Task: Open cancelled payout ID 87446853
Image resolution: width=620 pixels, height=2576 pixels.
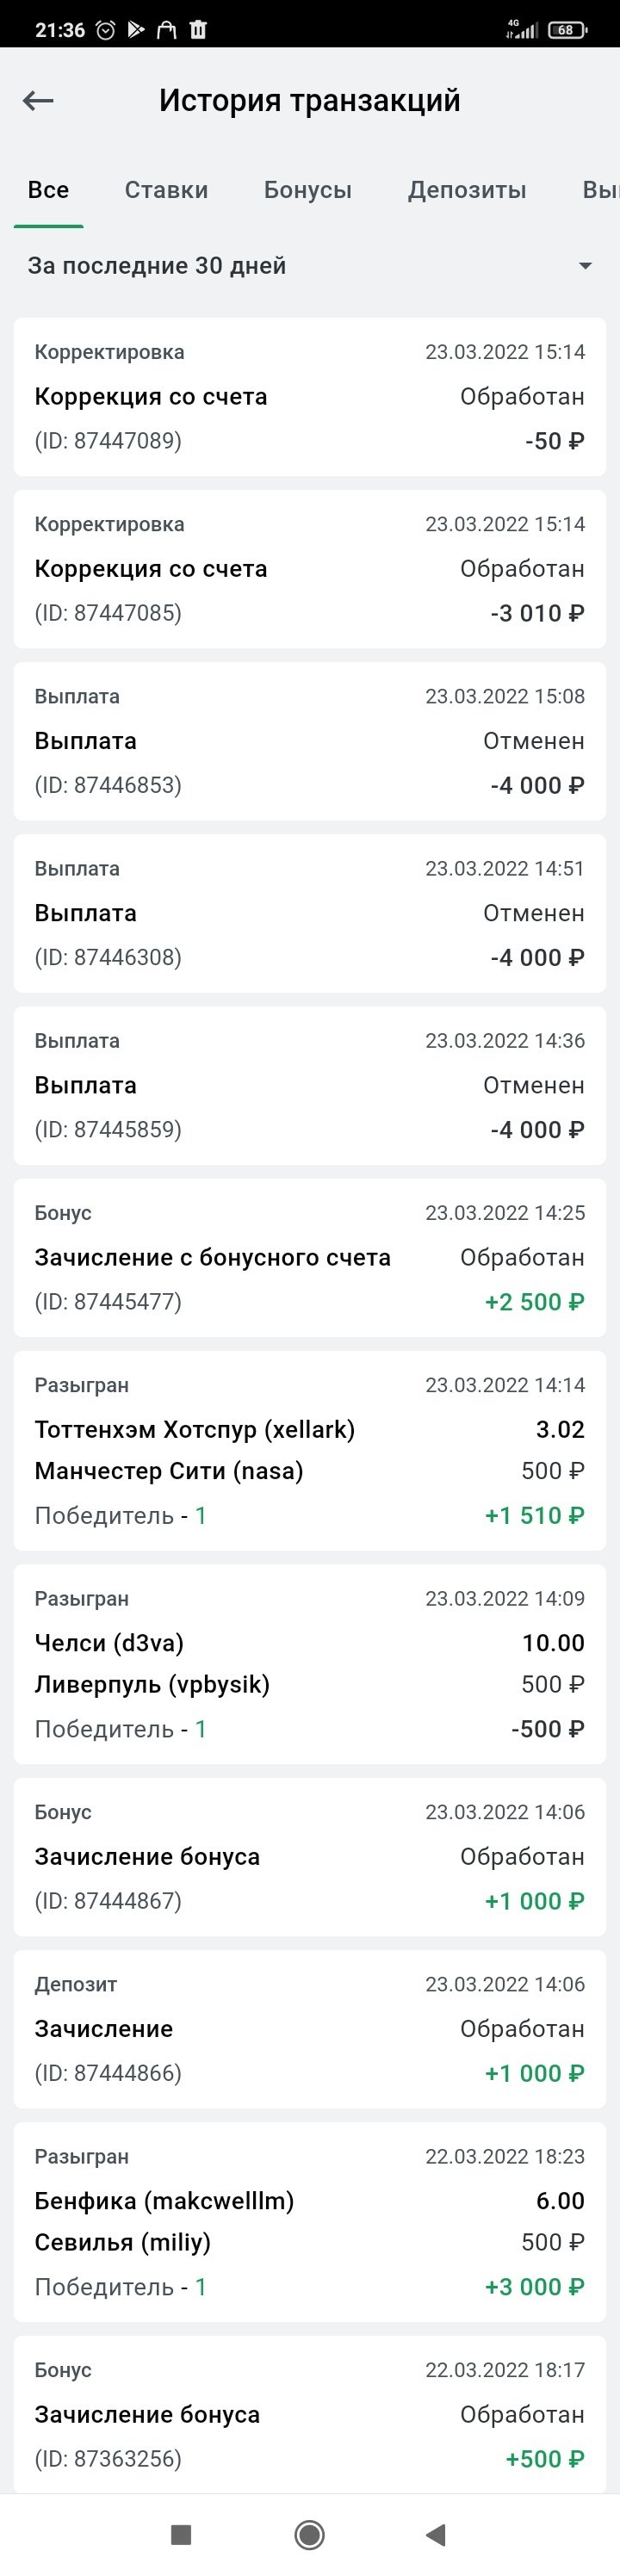Action: pos(309,741)
